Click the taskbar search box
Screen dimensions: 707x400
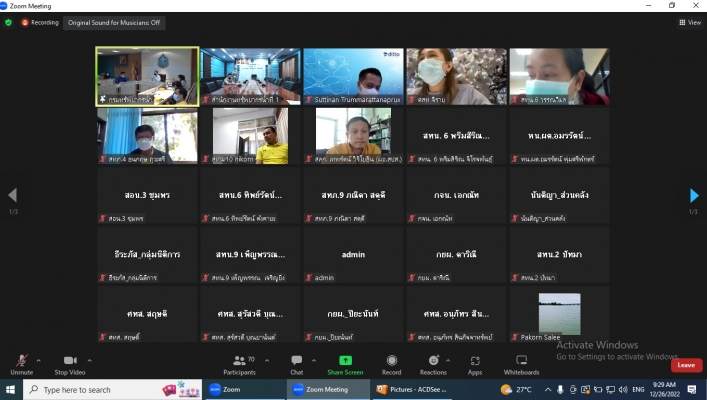pyautogui.click(x=112, y=390)
